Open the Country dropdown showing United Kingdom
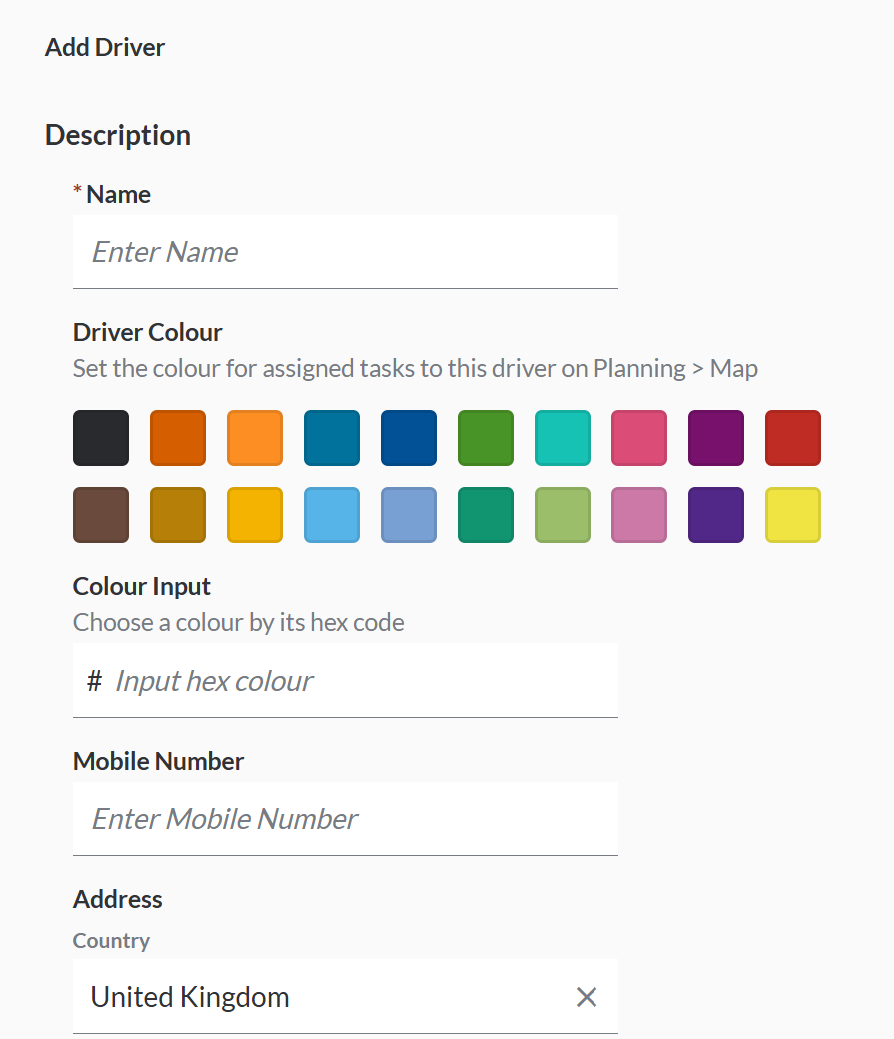The width and height of the screenshot is (894, 1039). pos(320,997)
